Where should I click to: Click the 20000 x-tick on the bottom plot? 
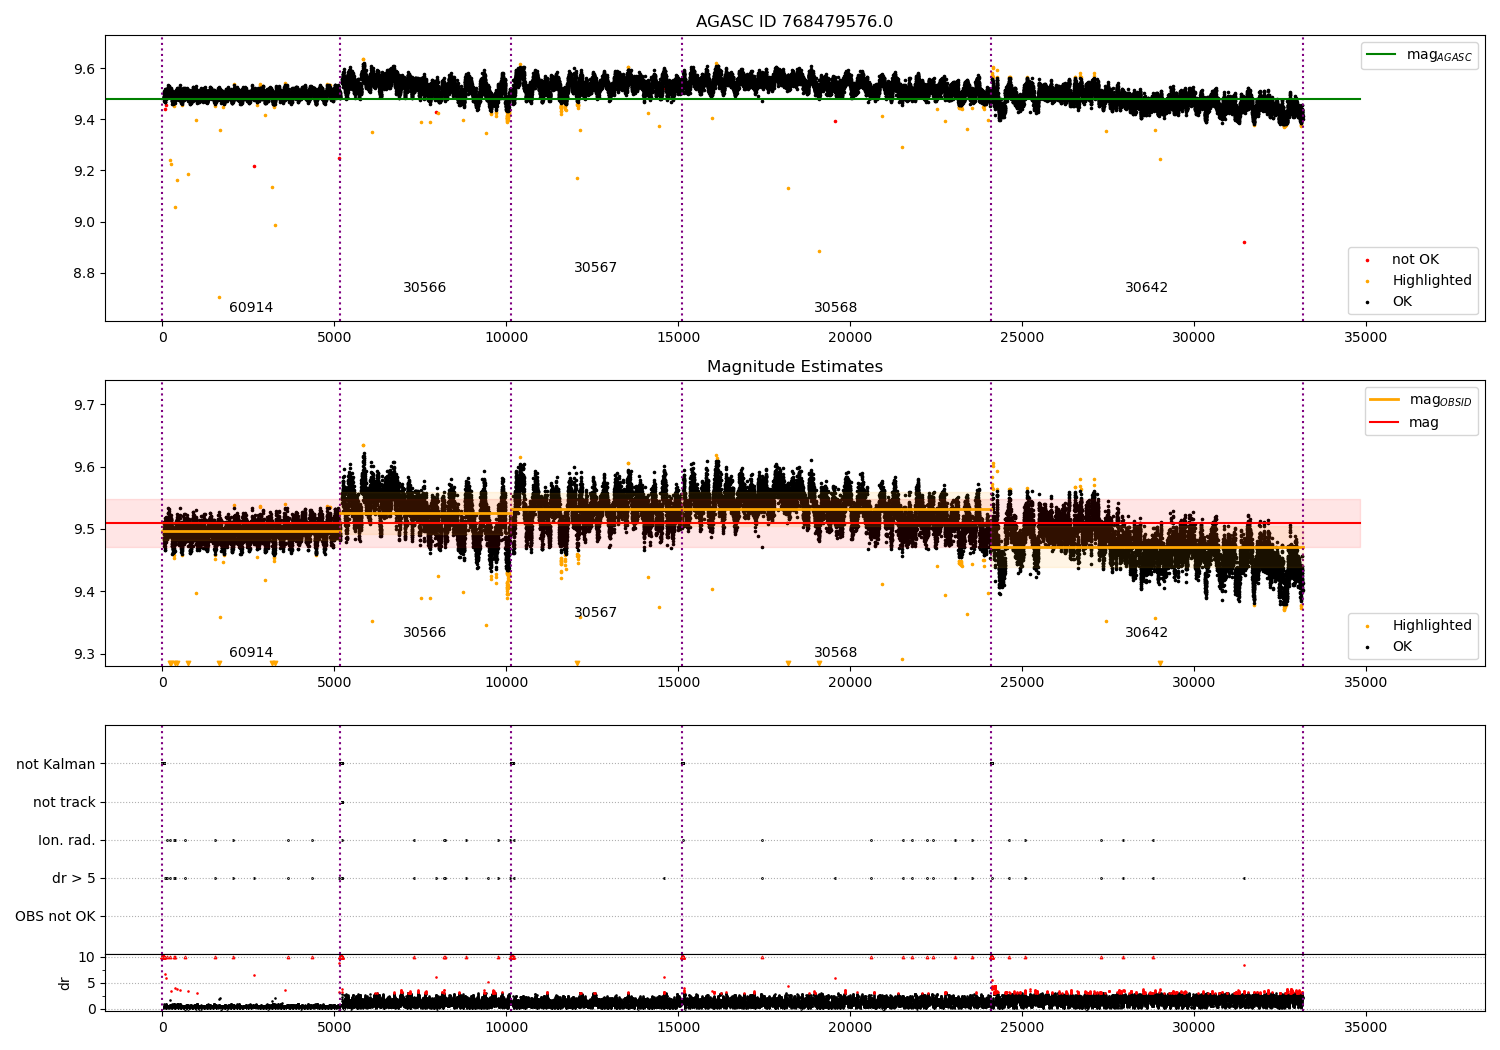click(x=850, y=1027)
